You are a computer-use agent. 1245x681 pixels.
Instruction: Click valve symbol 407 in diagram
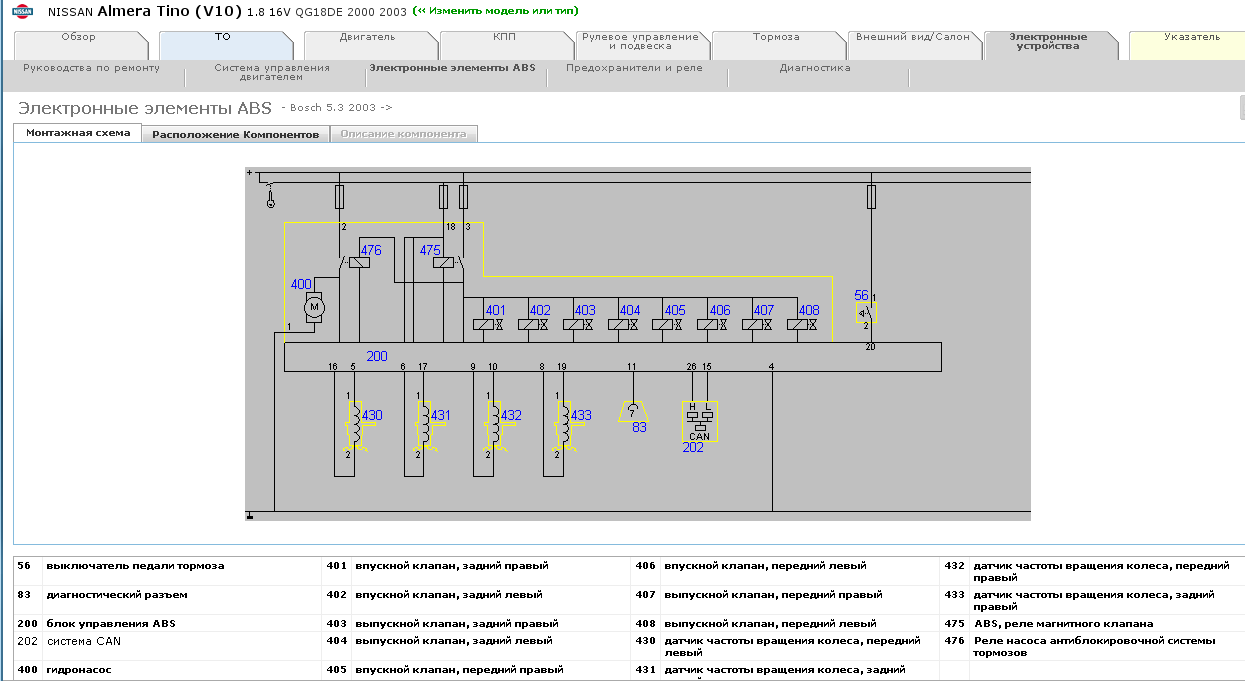pyautogui.click(x=758, y=324)
